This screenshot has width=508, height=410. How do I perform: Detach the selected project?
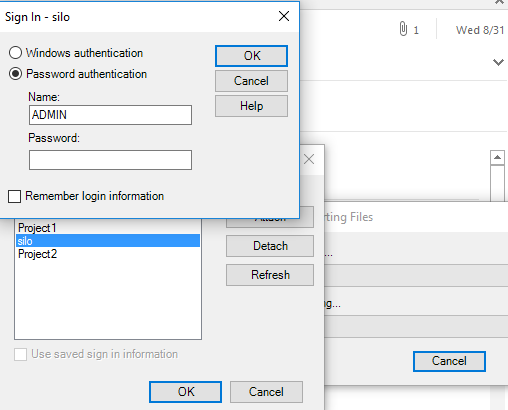[270, 246]
